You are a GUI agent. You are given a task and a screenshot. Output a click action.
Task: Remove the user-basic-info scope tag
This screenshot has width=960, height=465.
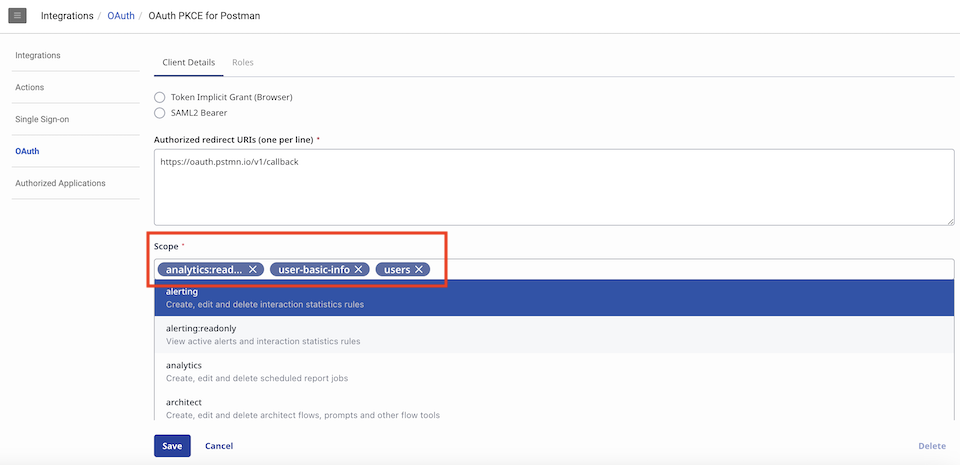click(358, 269)
